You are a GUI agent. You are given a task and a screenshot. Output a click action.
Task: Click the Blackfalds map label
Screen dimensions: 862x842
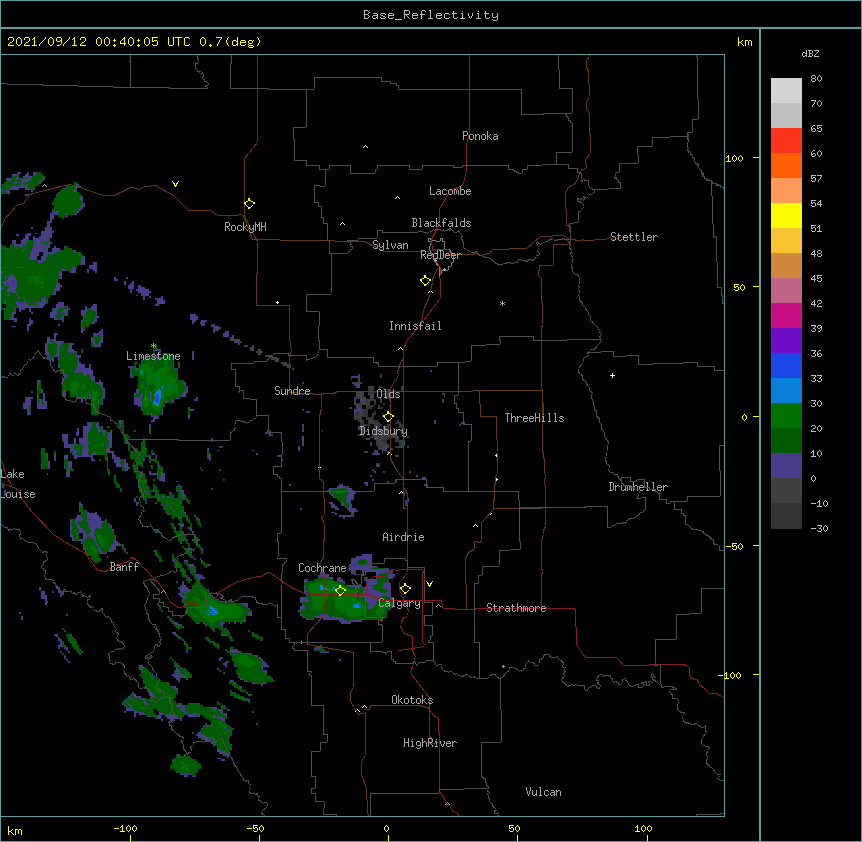tap(441, 223)
